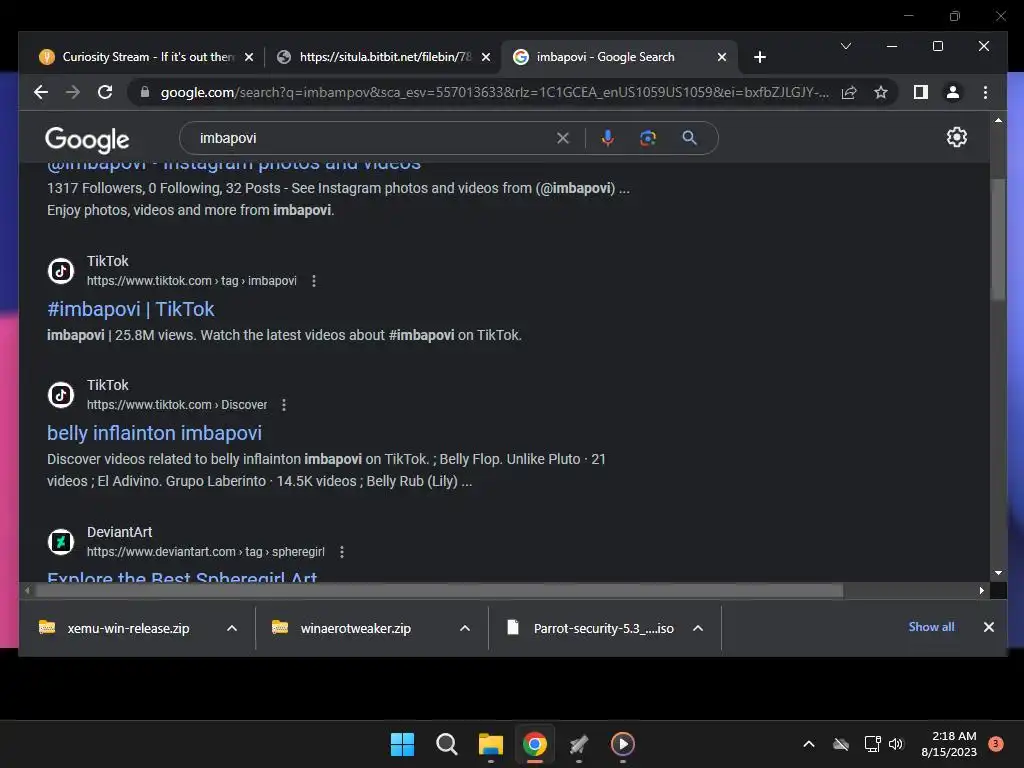Open the Chrome three-dot menu
Screen dimensions: 1024x768
point(985,92)
